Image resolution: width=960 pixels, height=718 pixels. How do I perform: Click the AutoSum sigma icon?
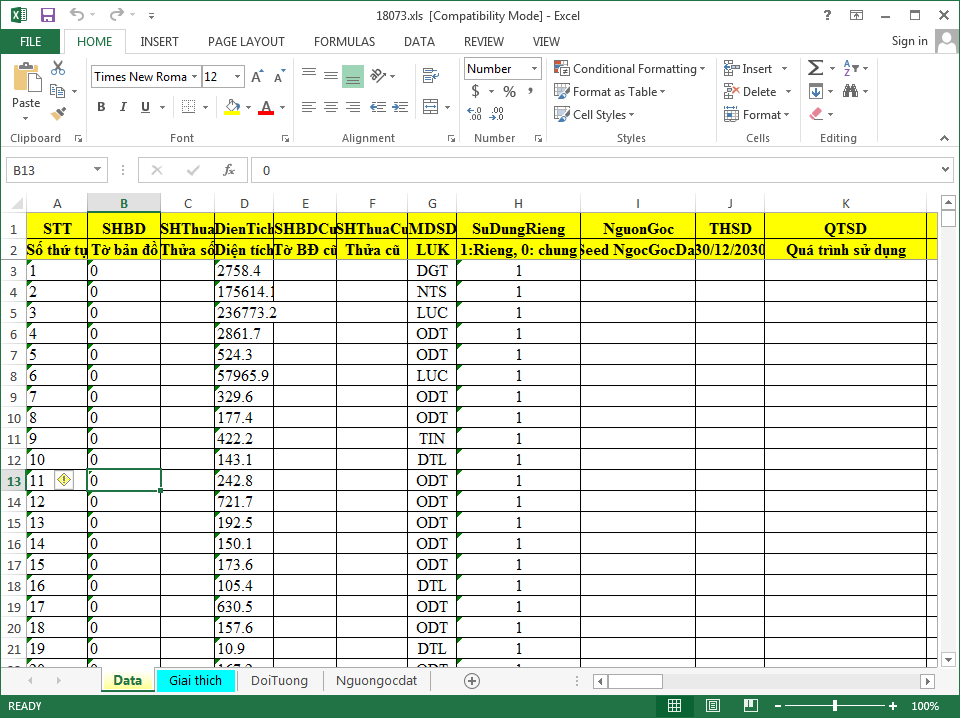pyautogui.click(x=816, y=68)
